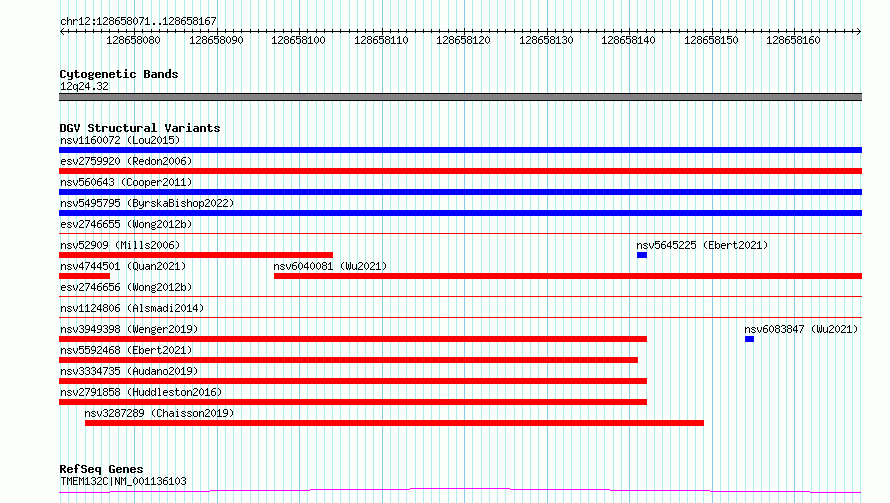Image resolution: width=890 pixels, height=503 pixels.
Task: Select nsv6040081 (Wu2021) label
Action: point(330,266)
